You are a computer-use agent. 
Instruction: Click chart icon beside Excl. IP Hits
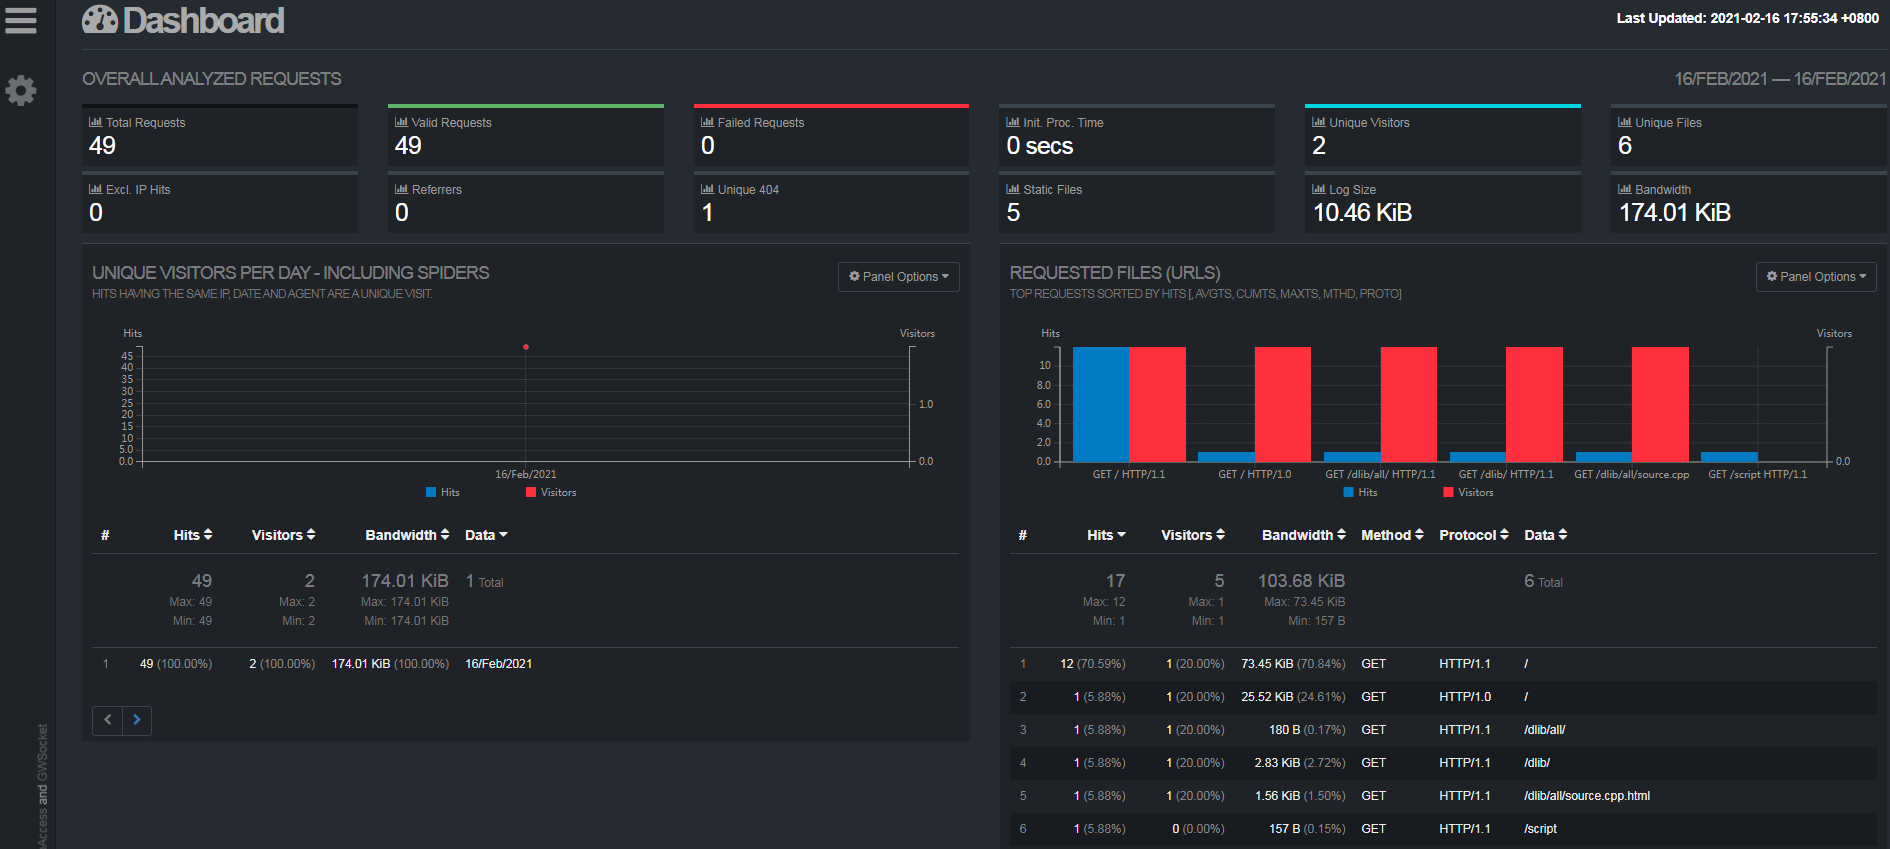95,189
